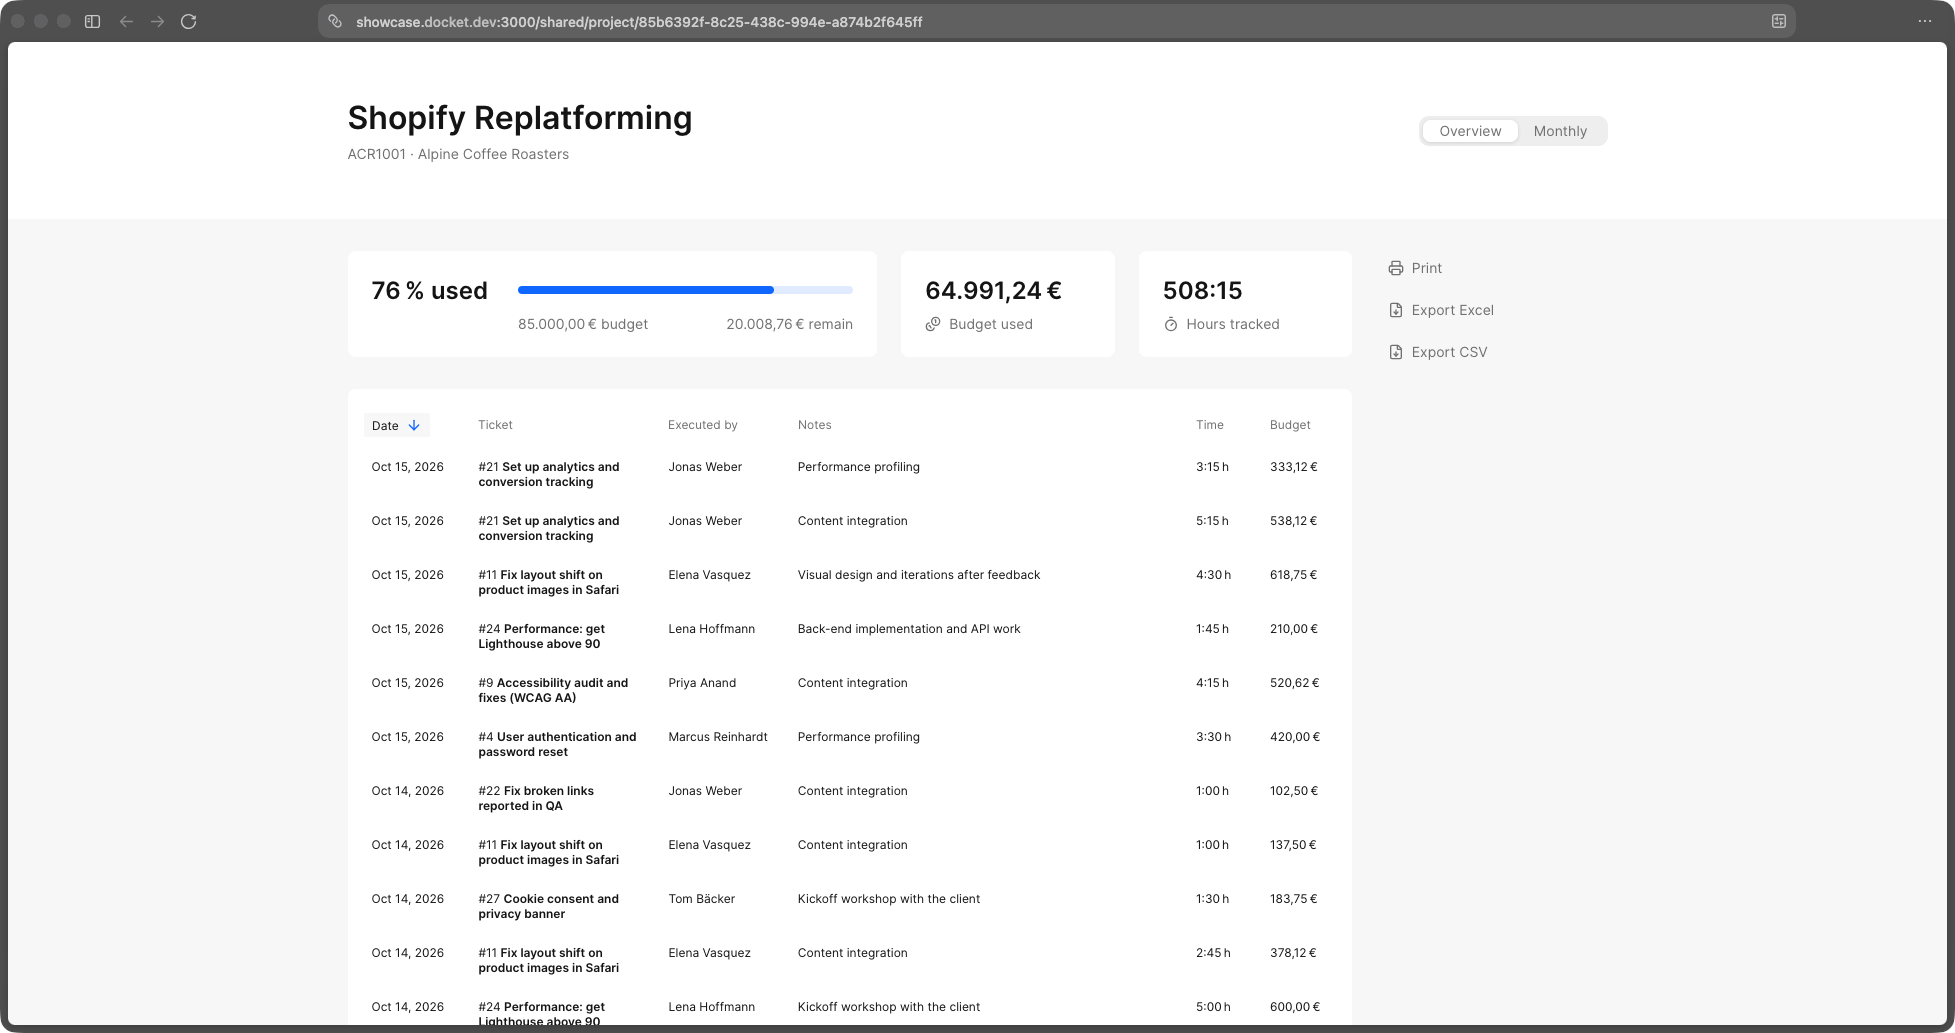Screen dimensions: 1955x1033
Task: Click the link icon in the address bar
Action: (x=336, y=21)
